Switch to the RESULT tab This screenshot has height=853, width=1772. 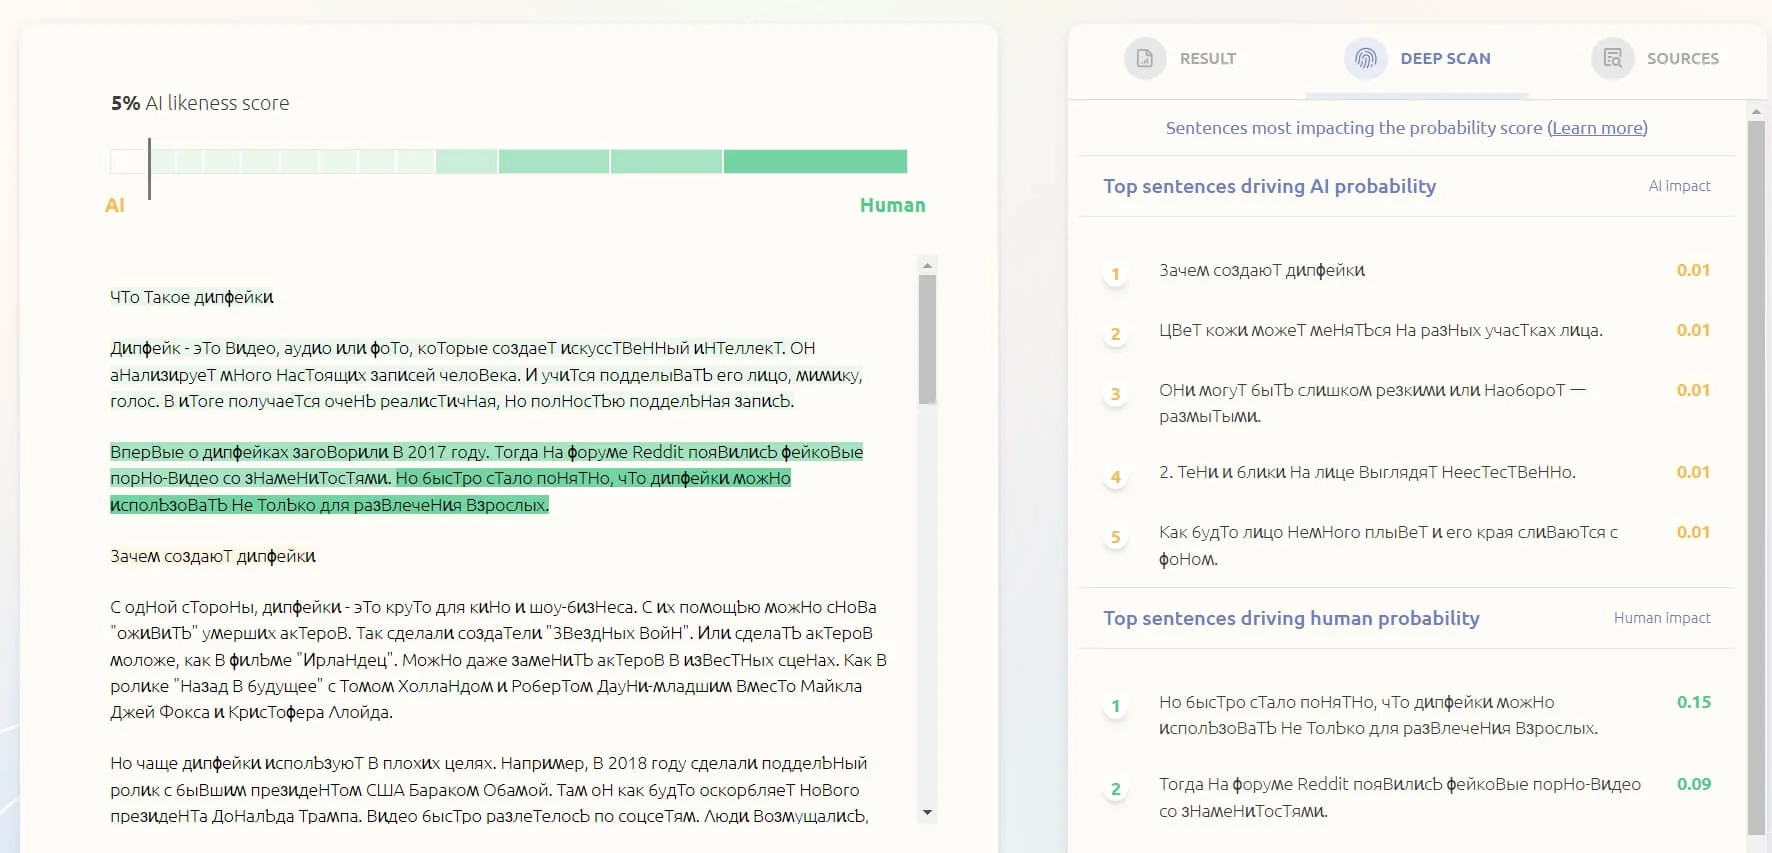pos(1207,59)
